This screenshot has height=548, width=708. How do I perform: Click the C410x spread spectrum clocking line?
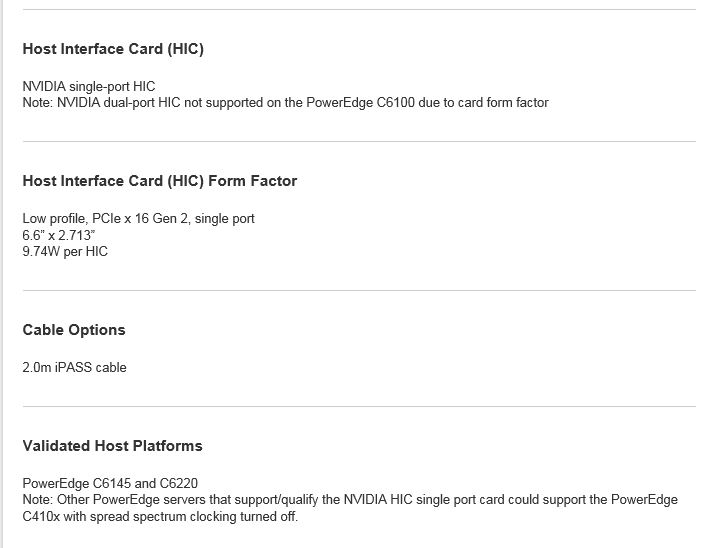click(160, 516)
